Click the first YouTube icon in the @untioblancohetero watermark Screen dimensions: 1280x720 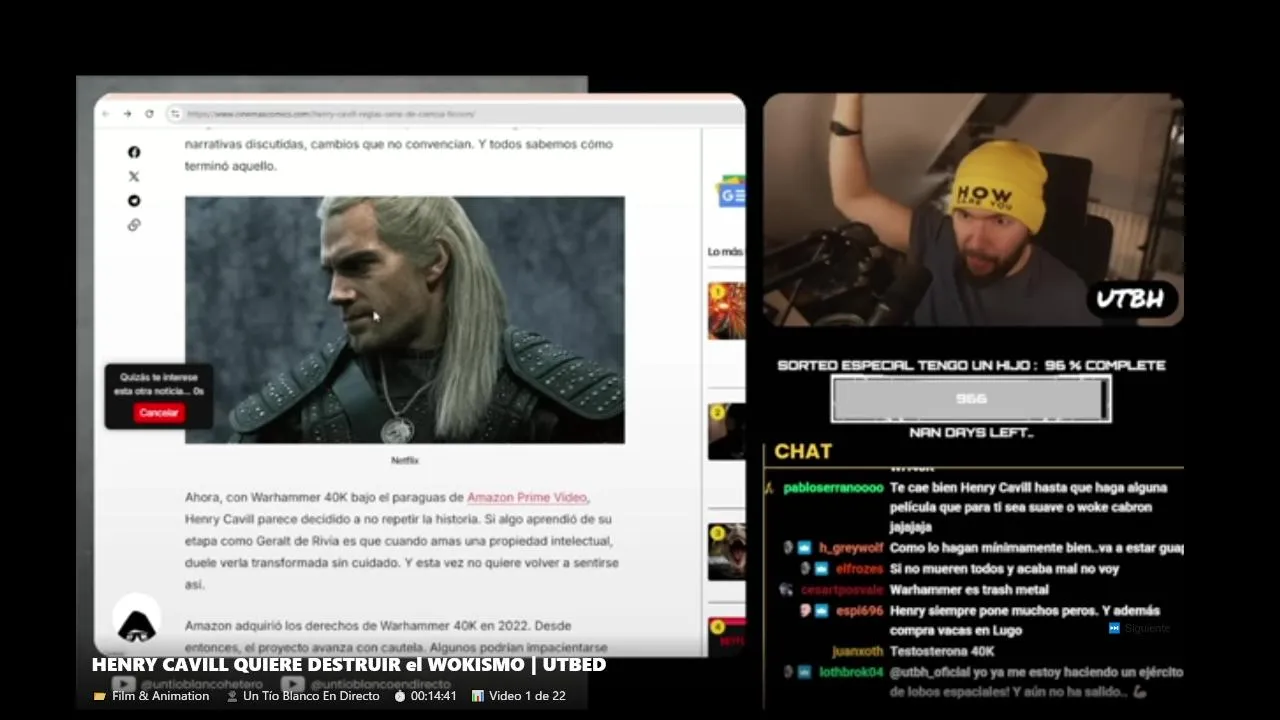(x=123, y=684)
